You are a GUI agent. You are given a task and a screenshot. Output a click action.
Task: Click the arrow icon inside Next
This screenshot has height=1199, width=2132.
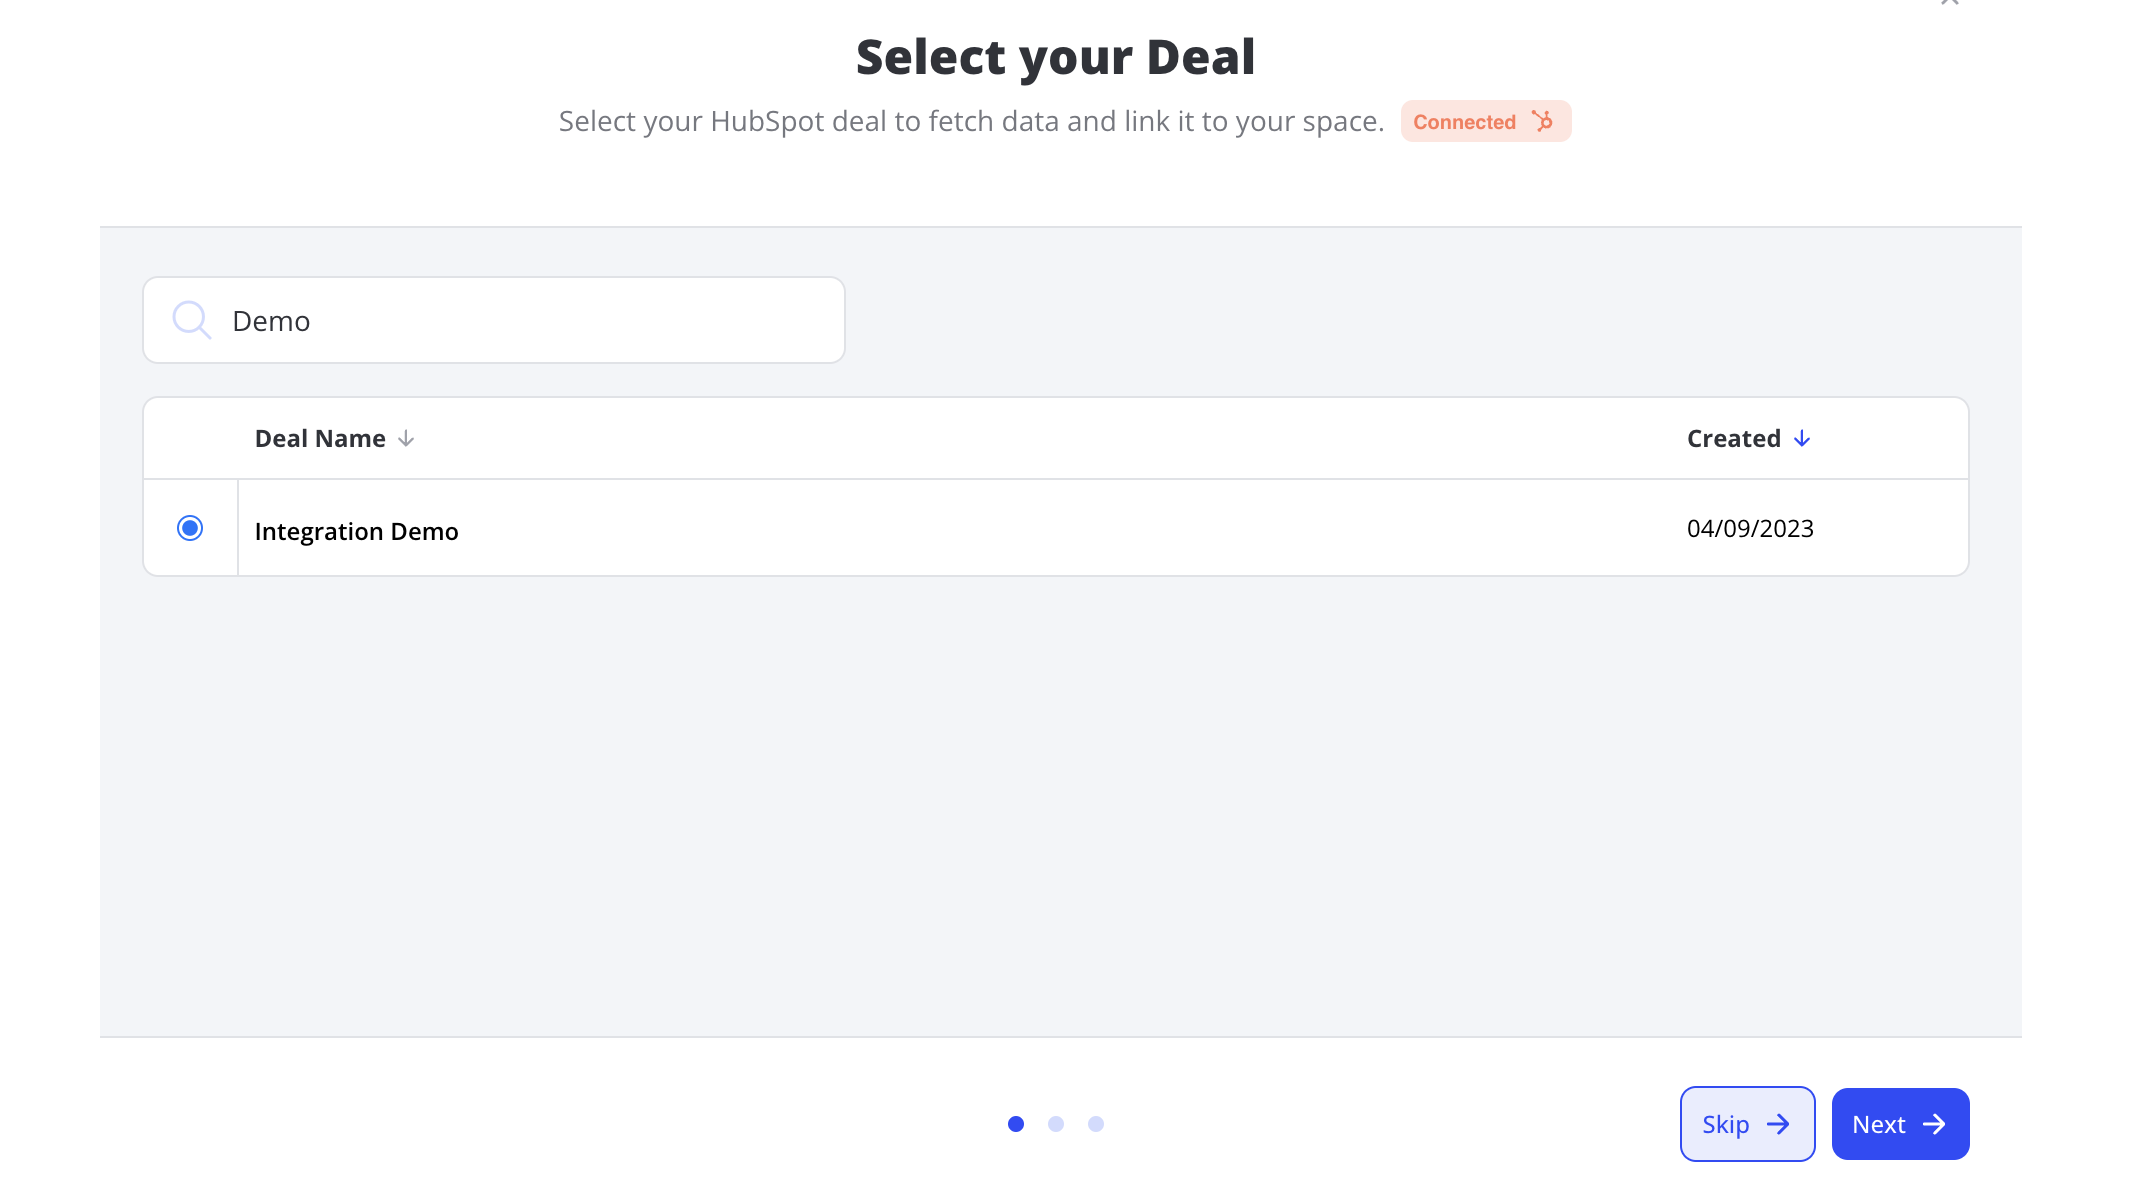(x=1934, y=1124)
